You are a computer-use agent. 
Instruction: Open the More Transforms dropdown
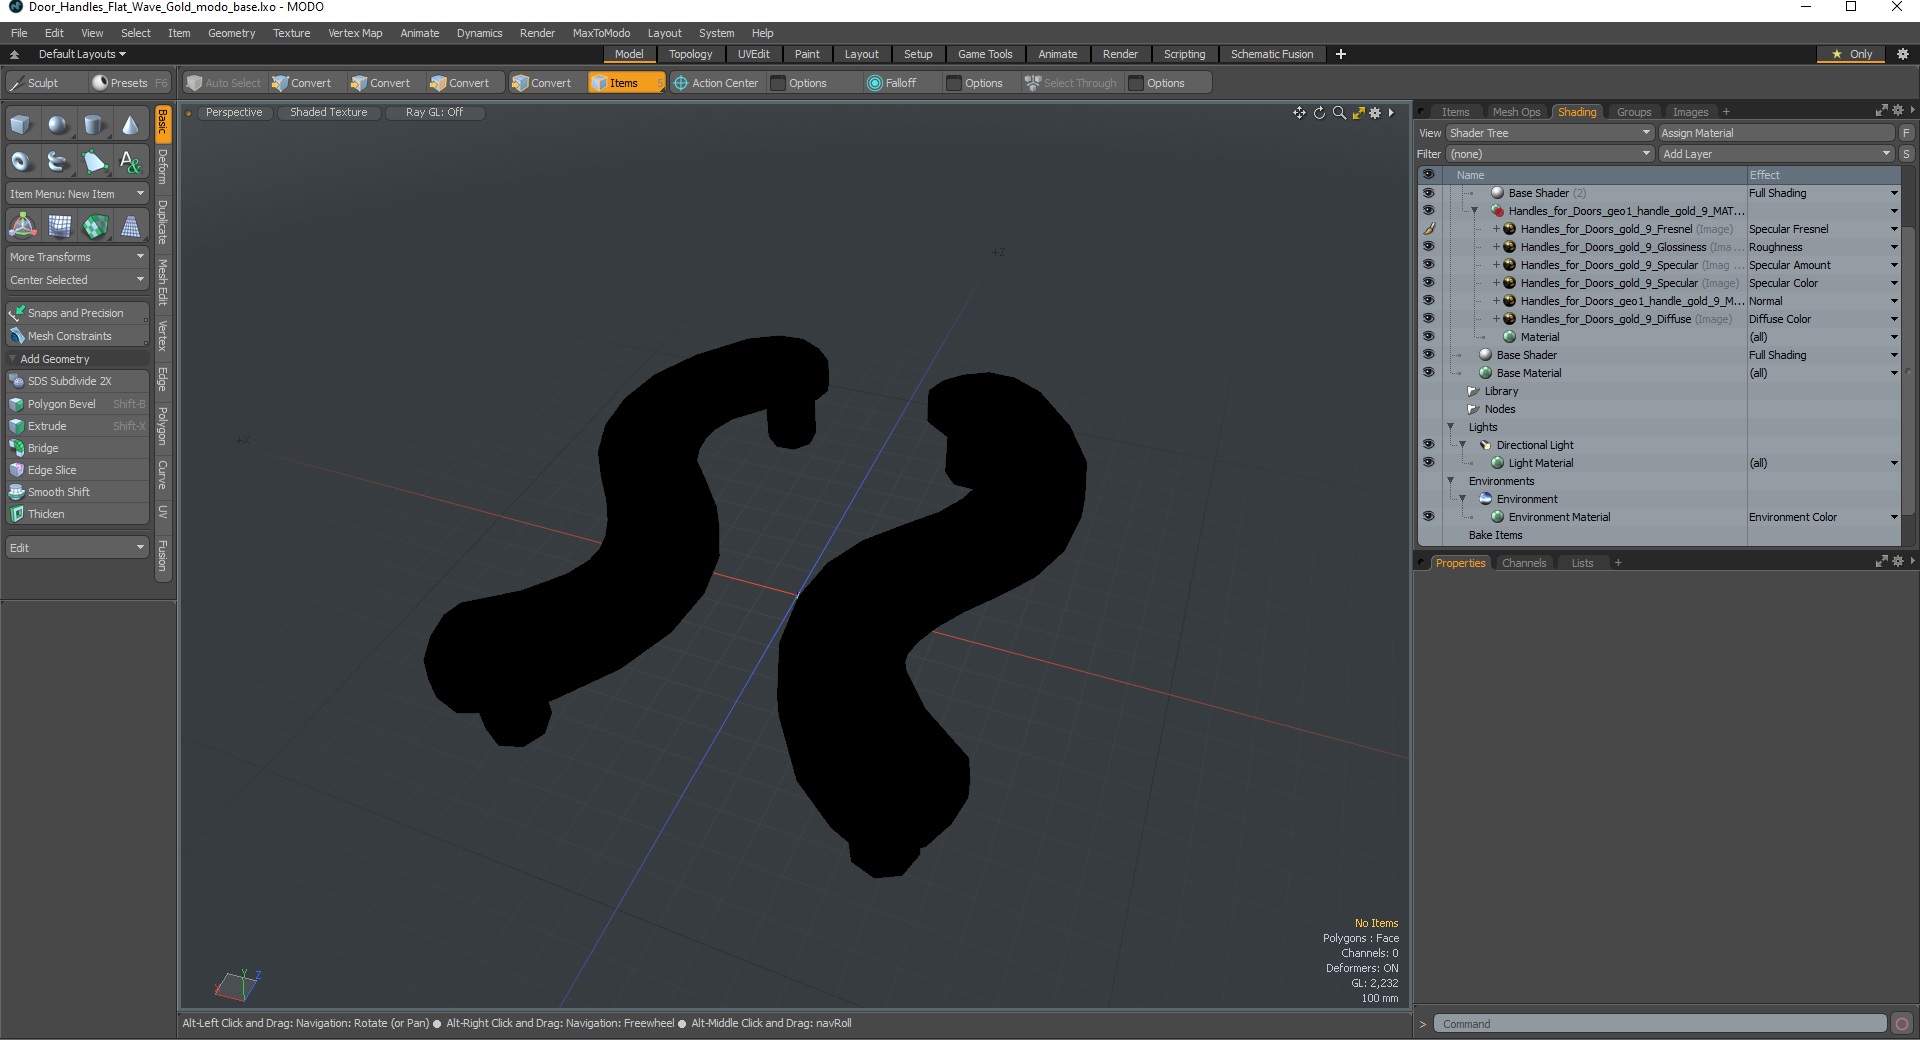(77, 257)
